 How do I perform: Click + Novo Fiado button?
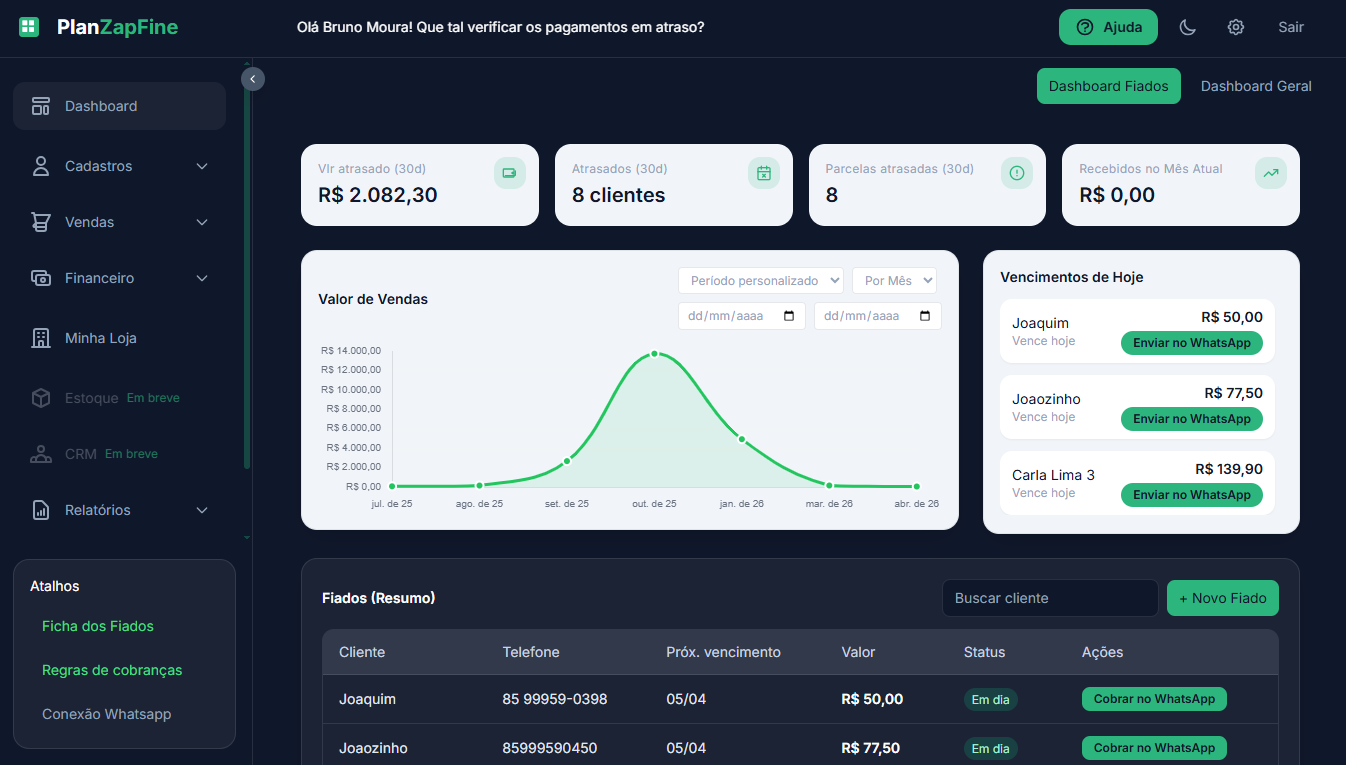coord(1222,597)
